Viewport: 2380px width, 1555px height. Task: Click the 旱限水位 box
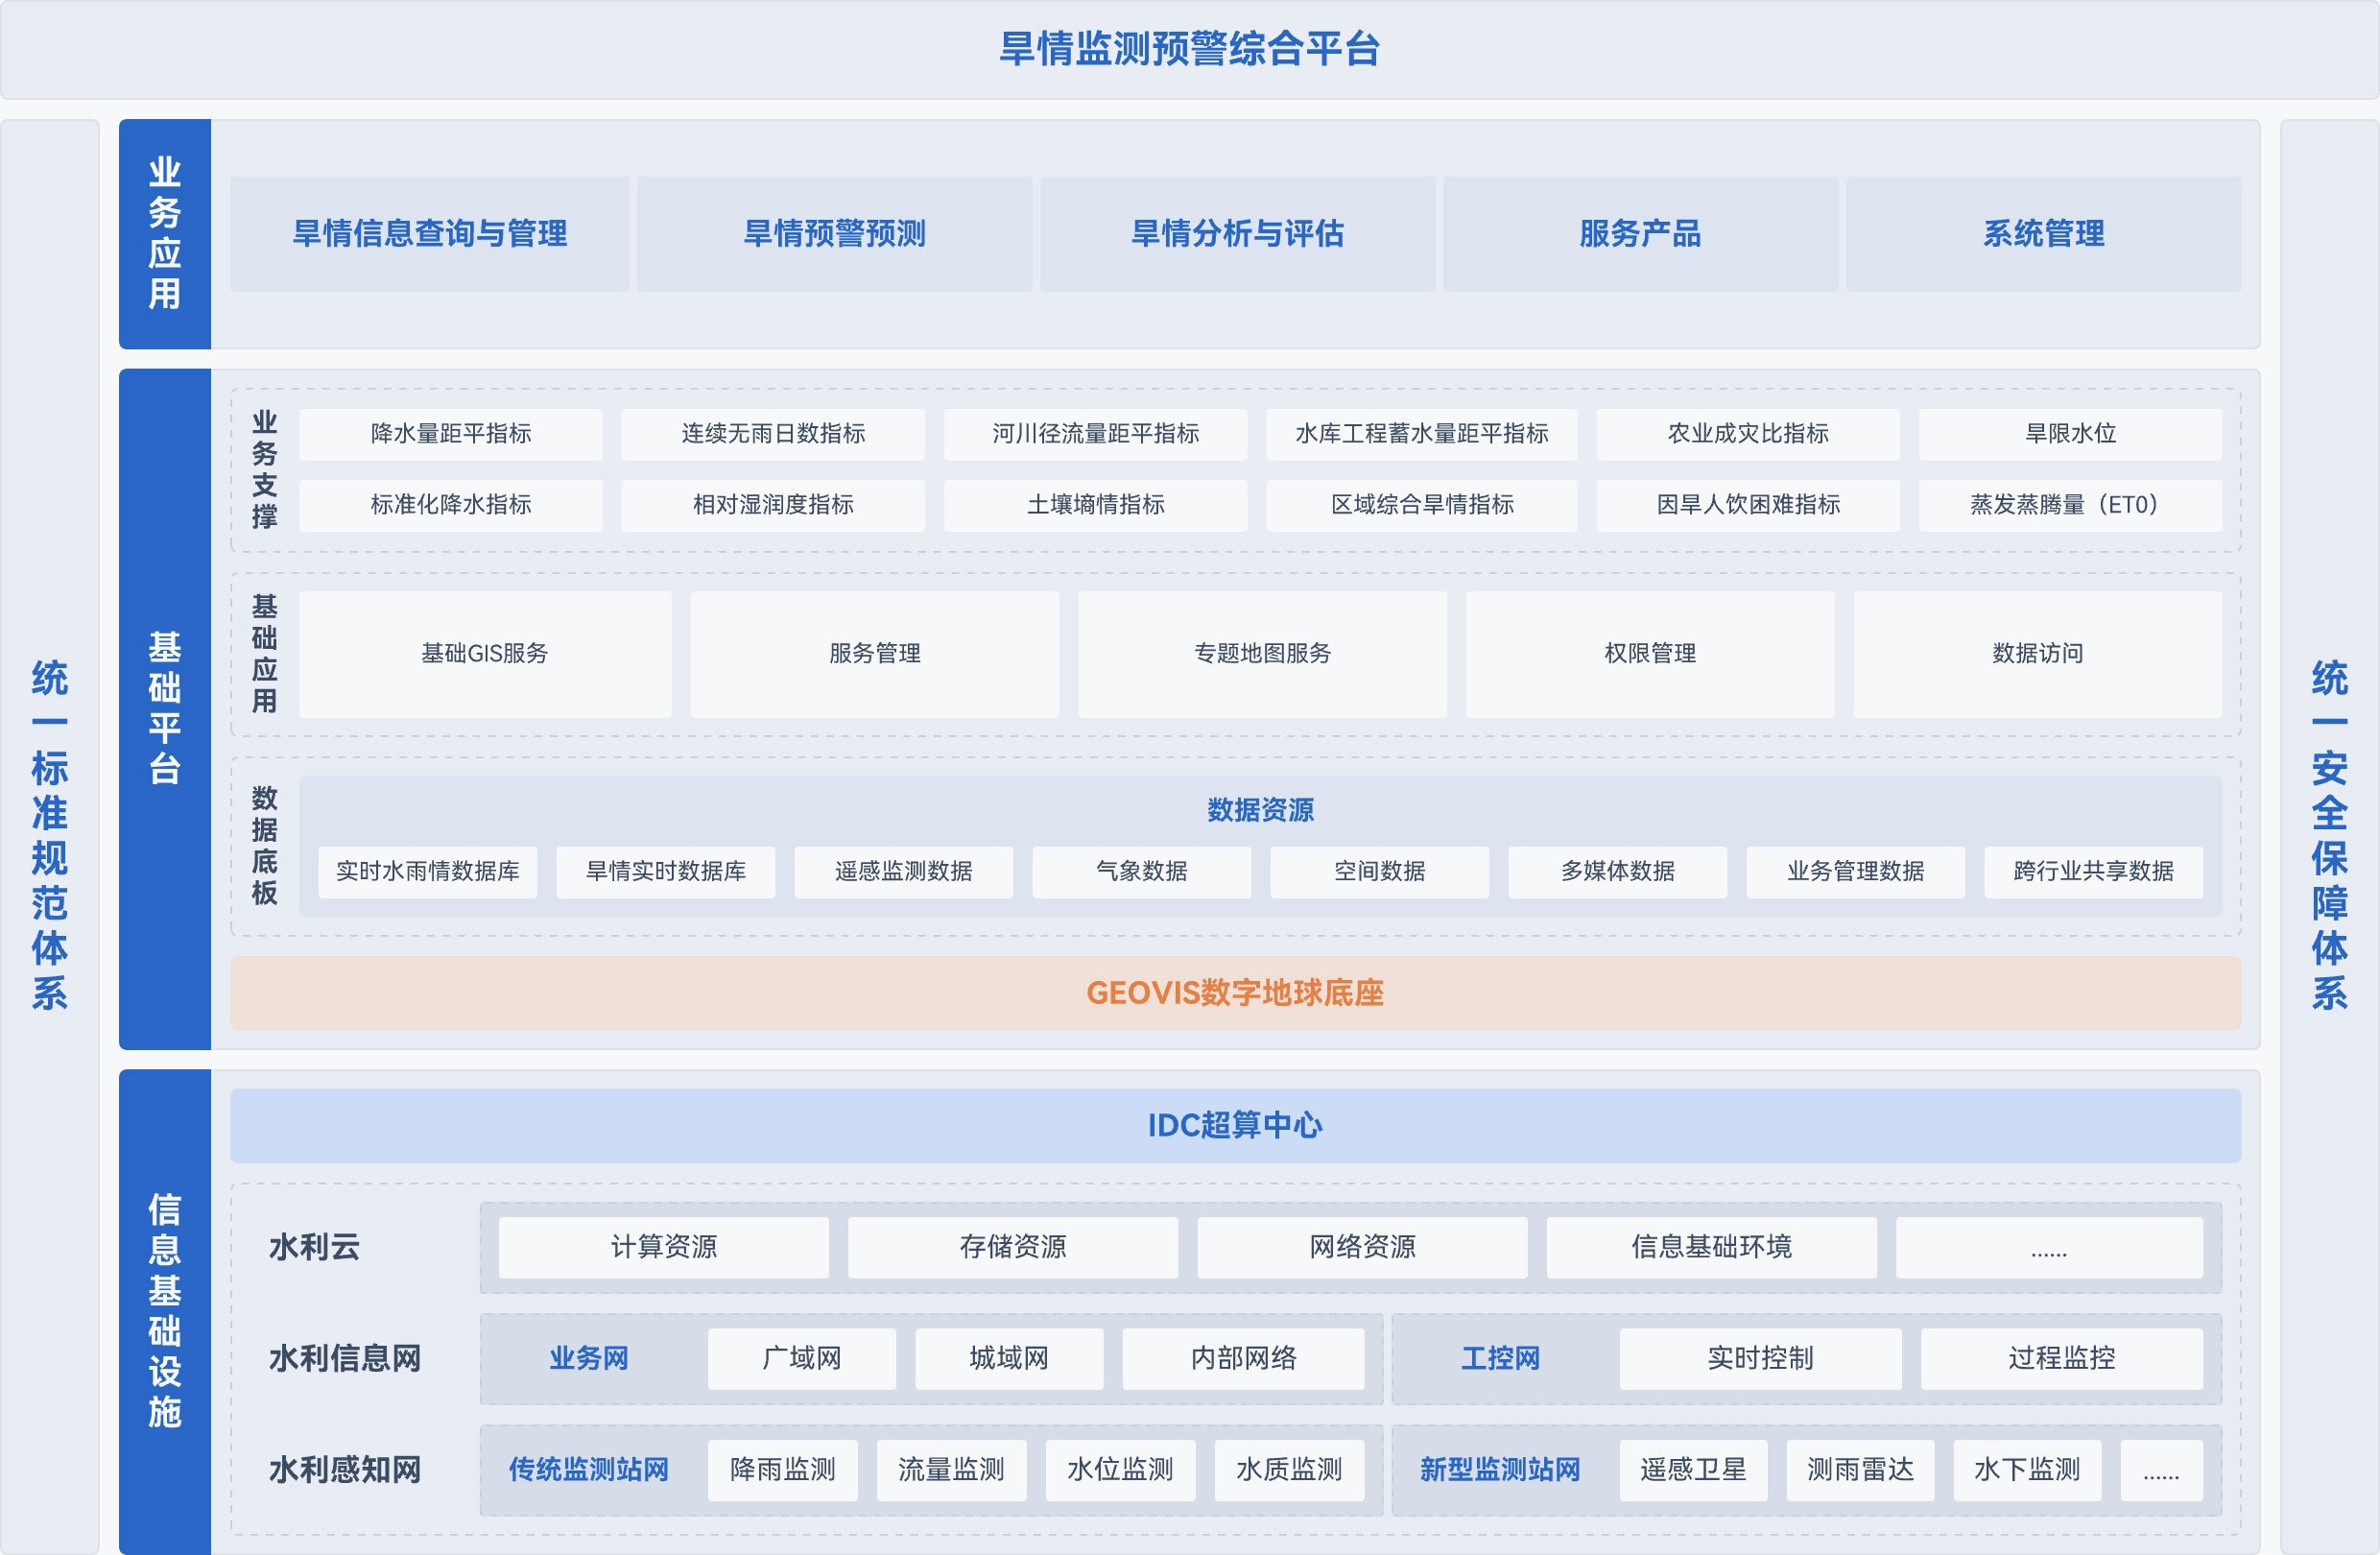2070,434
